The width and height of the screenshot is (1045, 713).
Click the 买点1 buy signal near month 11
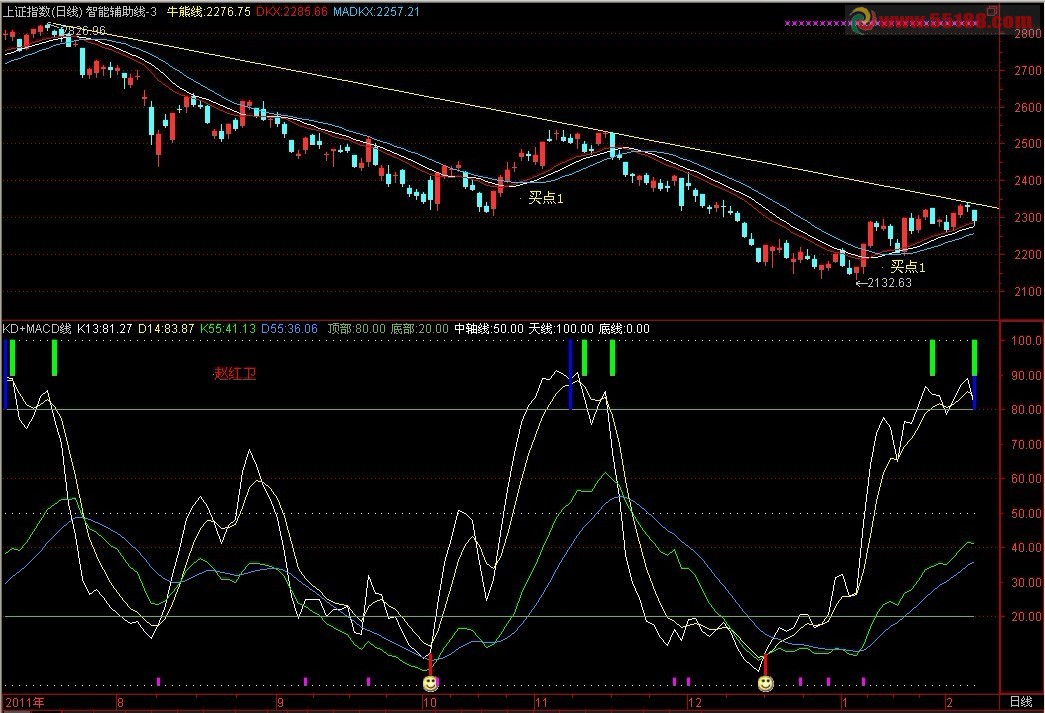pos(546,198)
